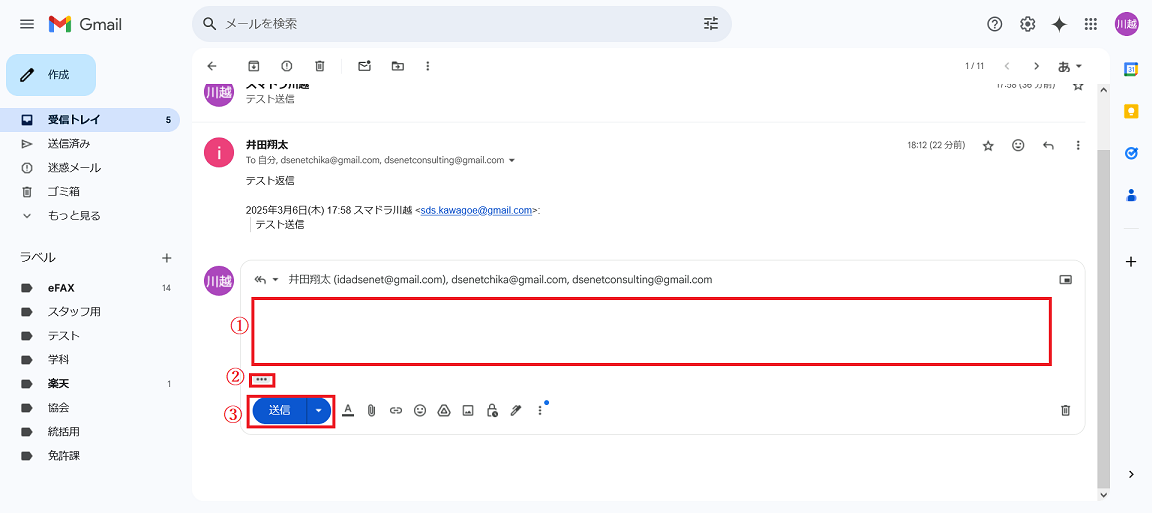Click the insert photo icon

click(468, 410)
